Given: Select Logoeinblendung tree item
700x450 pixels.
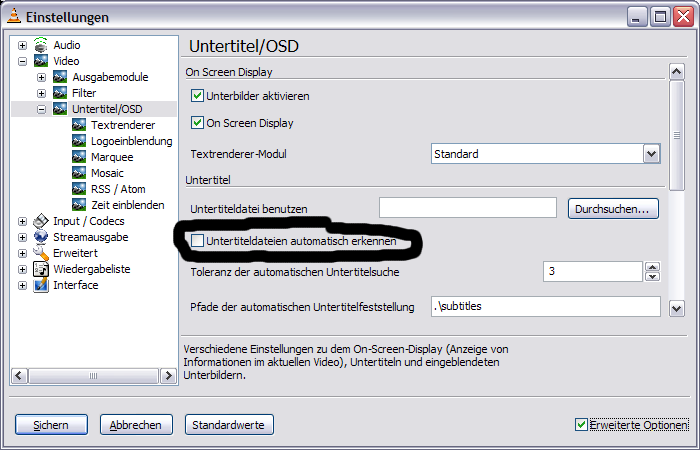Looking at the screenshot, I should [132, 141].
